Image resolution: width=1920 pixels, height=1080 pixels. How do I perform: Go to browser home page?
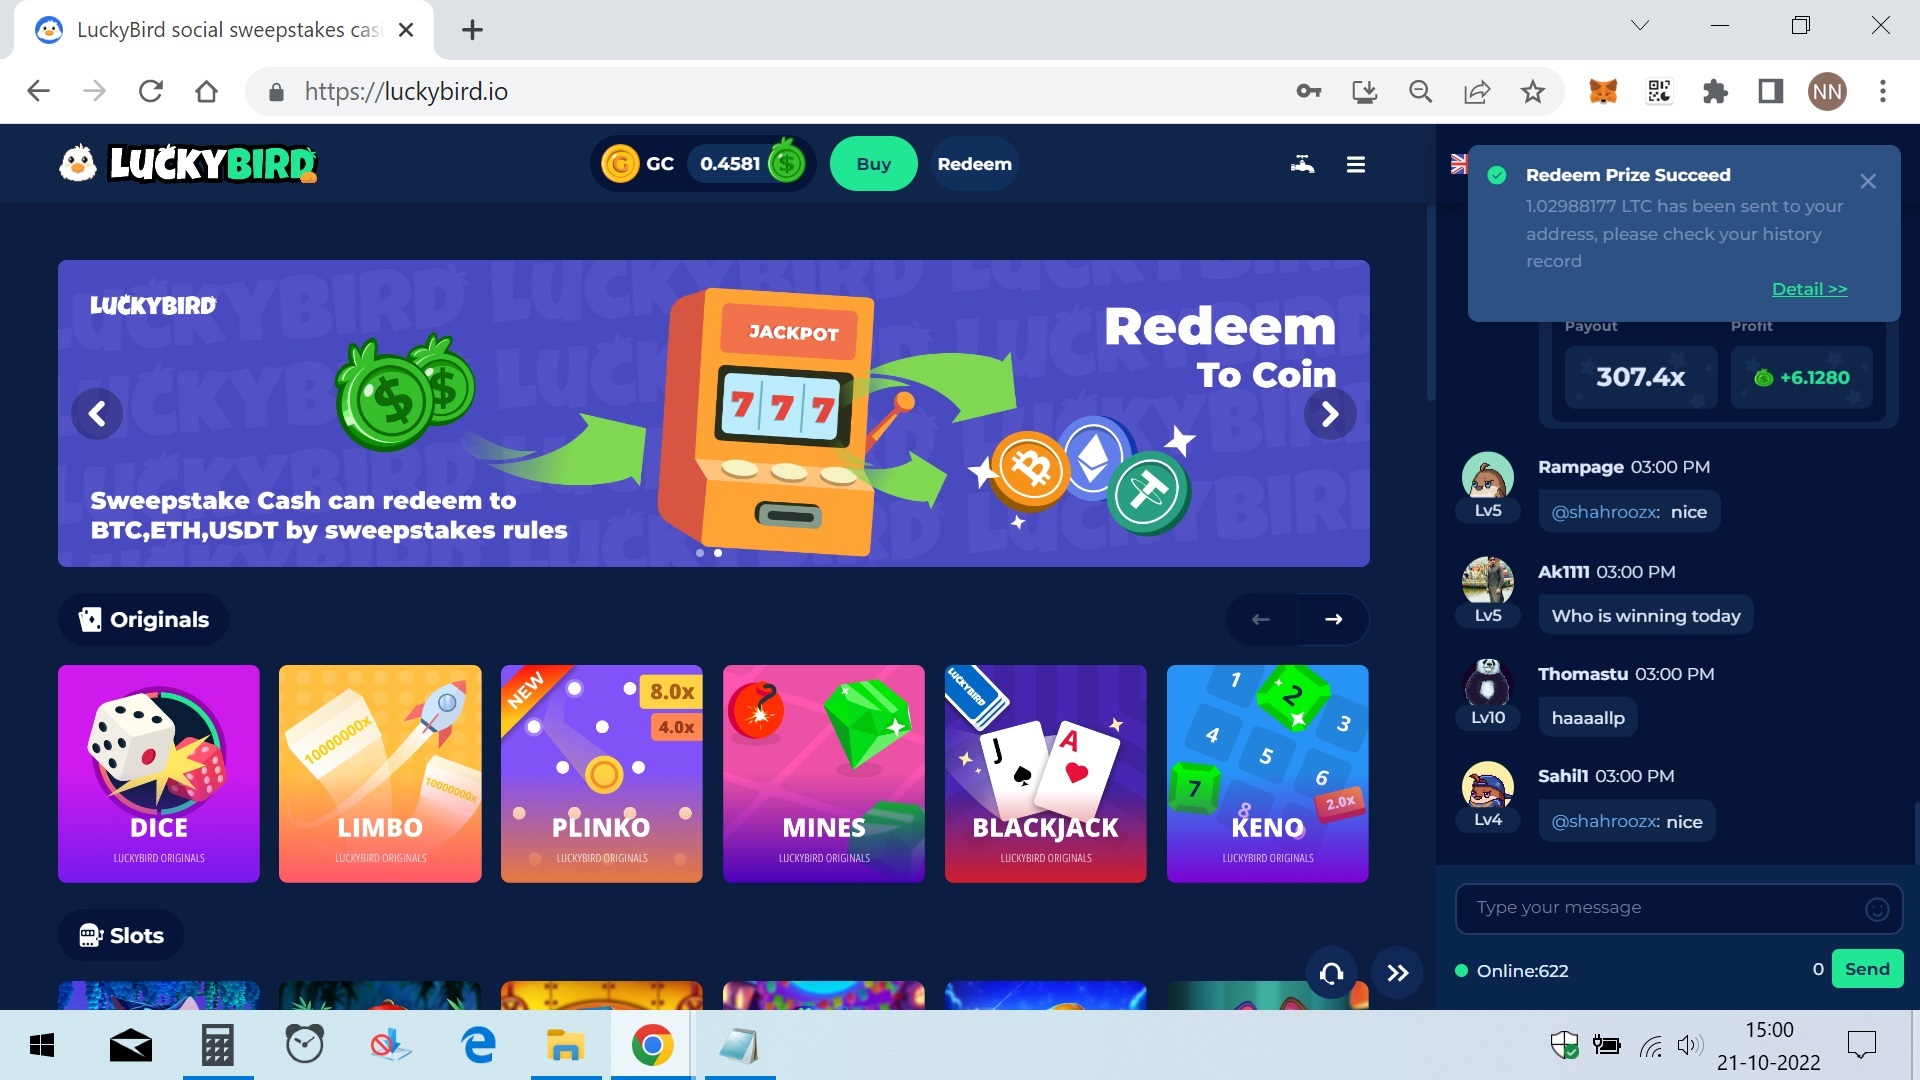206,92
